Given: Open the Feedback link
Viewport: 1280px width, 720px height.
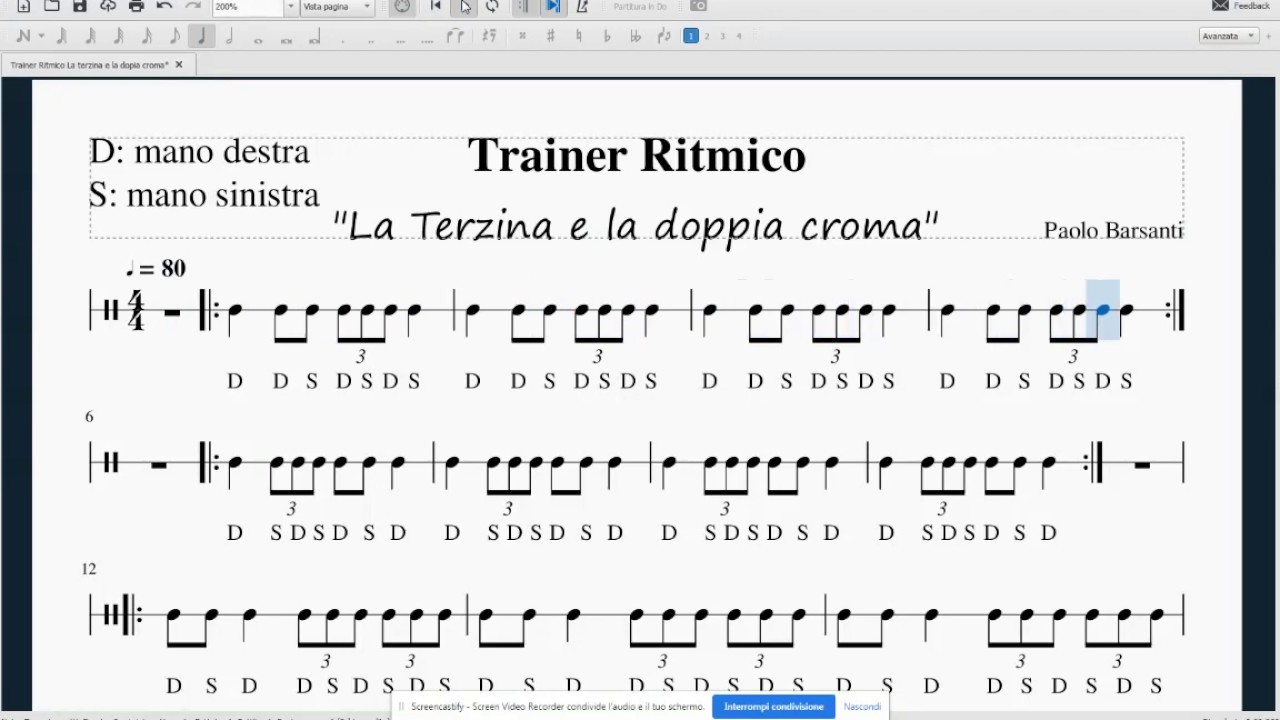Looking at the screenshot, I should [1251, 6].
